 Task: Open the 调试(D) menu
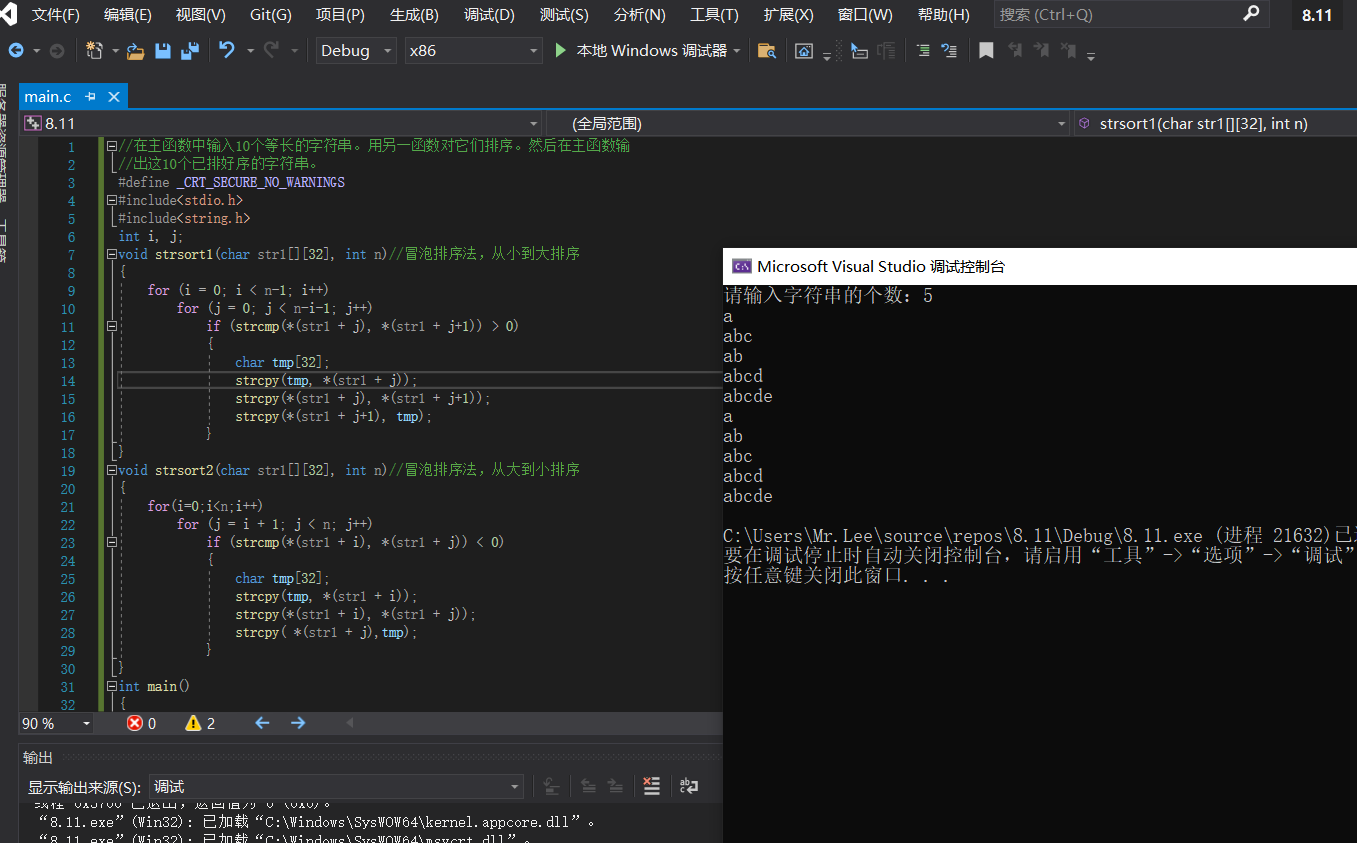(489, 15)
